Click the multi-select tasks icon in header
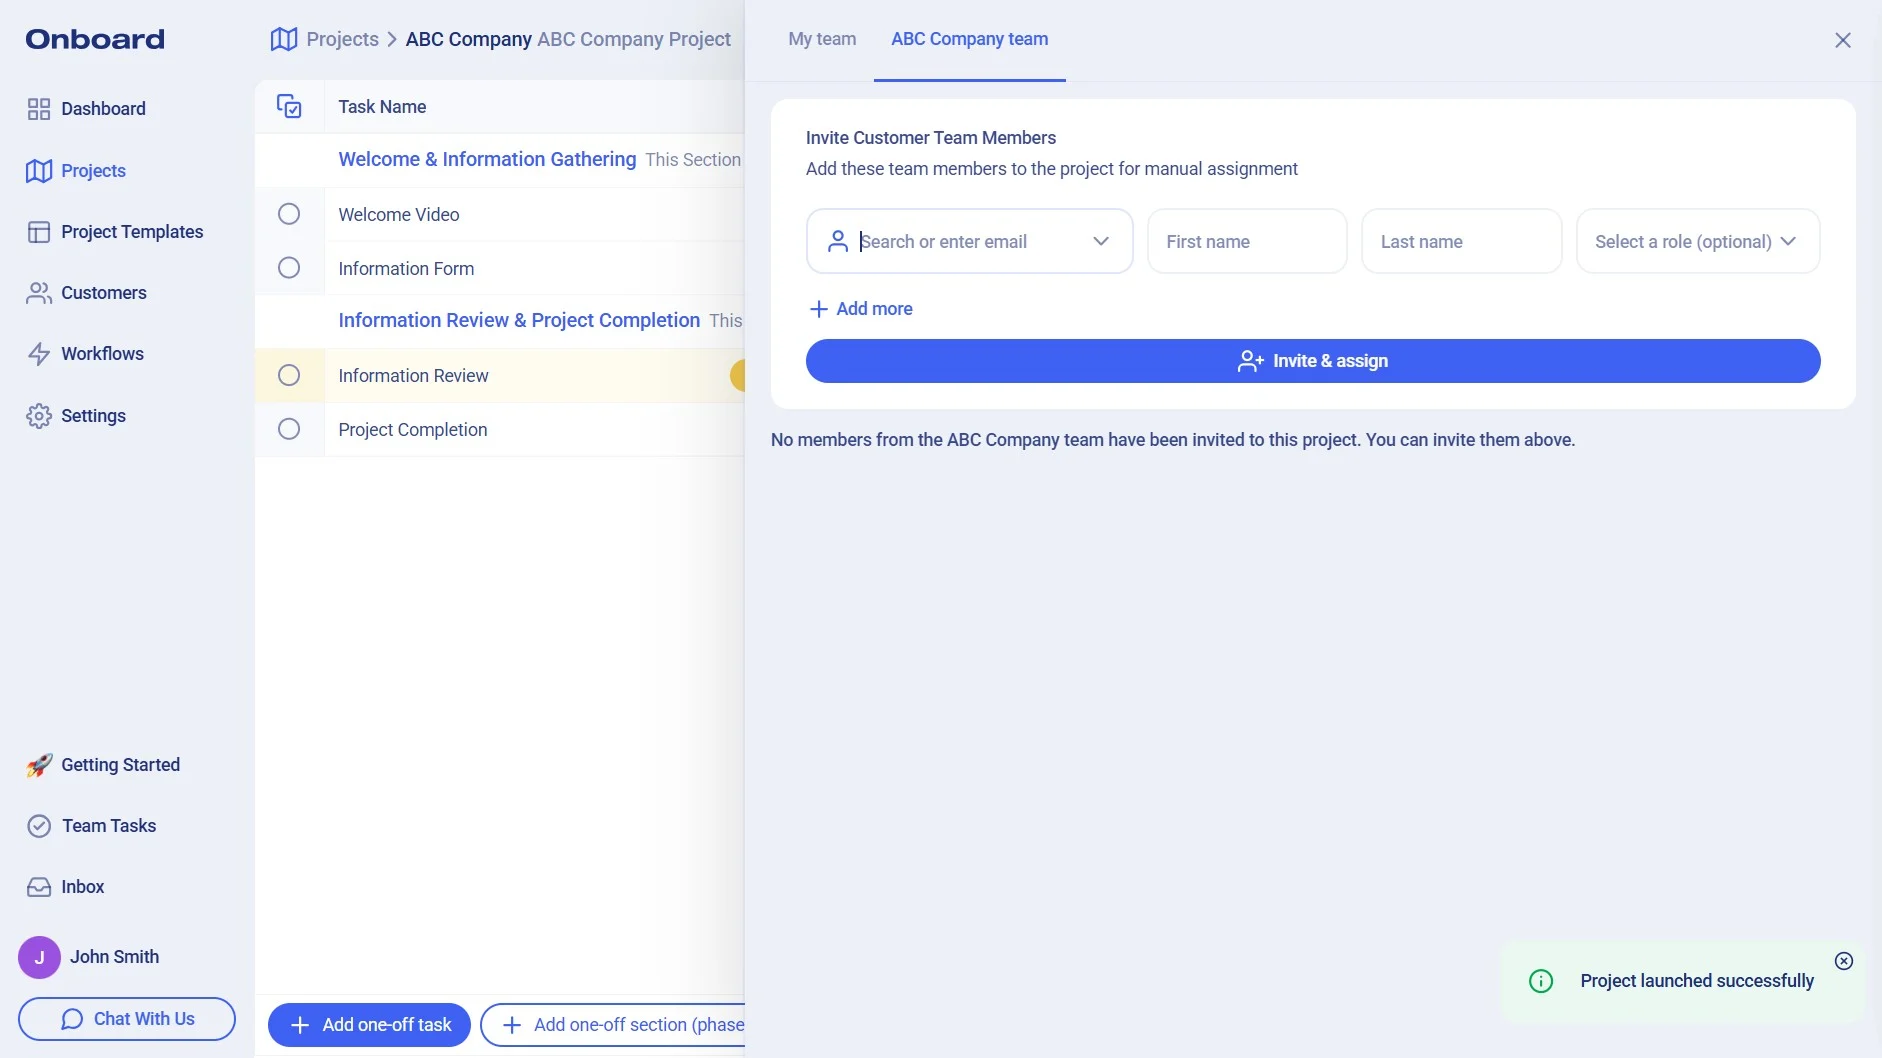Image resolution: width=1882 pixels, height=1058 pixels. [x=289, y=106]
